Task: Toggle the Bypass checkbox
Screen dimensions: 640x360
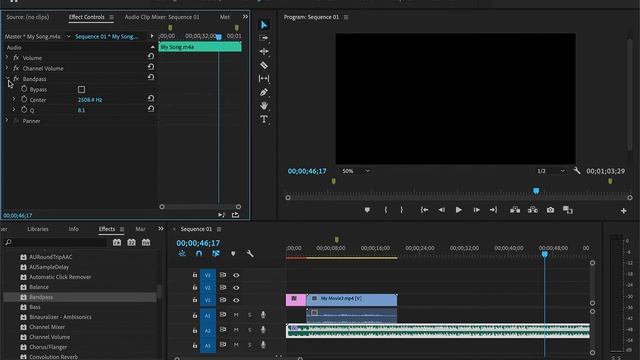Action: pyautogui.click(x=81, y=89)
